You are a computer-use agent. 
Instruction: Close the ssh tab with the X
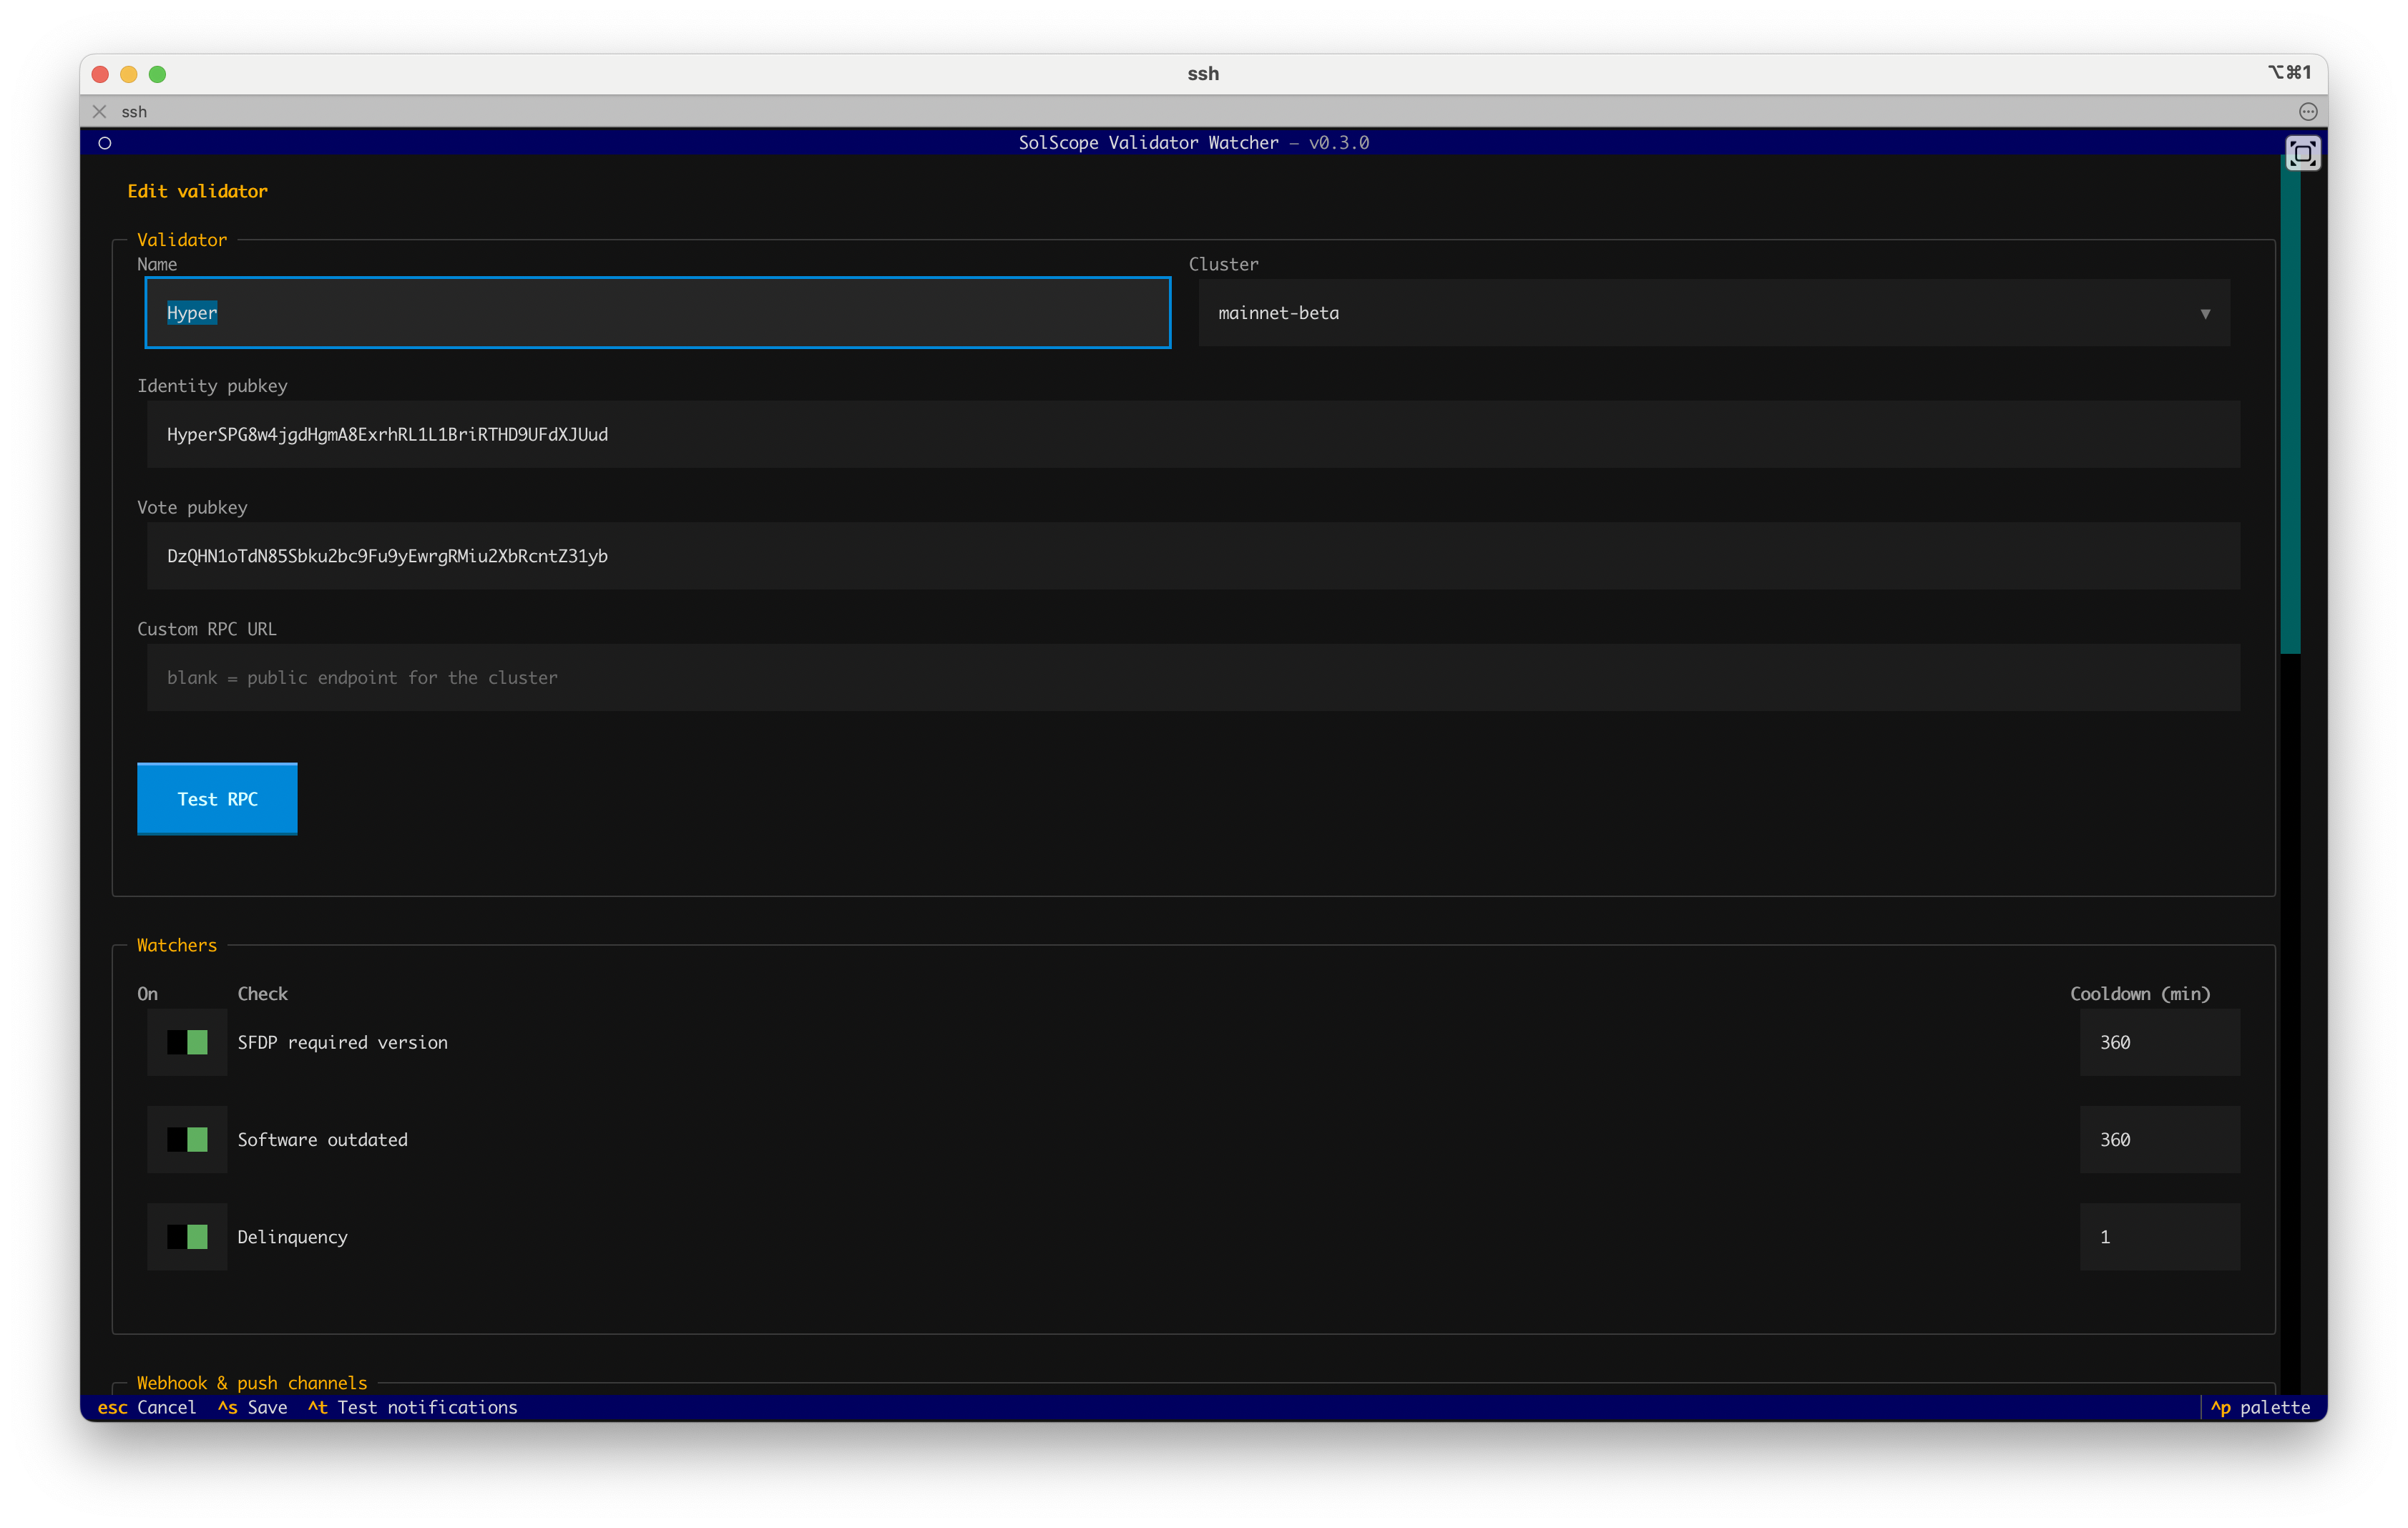[99, 111]
